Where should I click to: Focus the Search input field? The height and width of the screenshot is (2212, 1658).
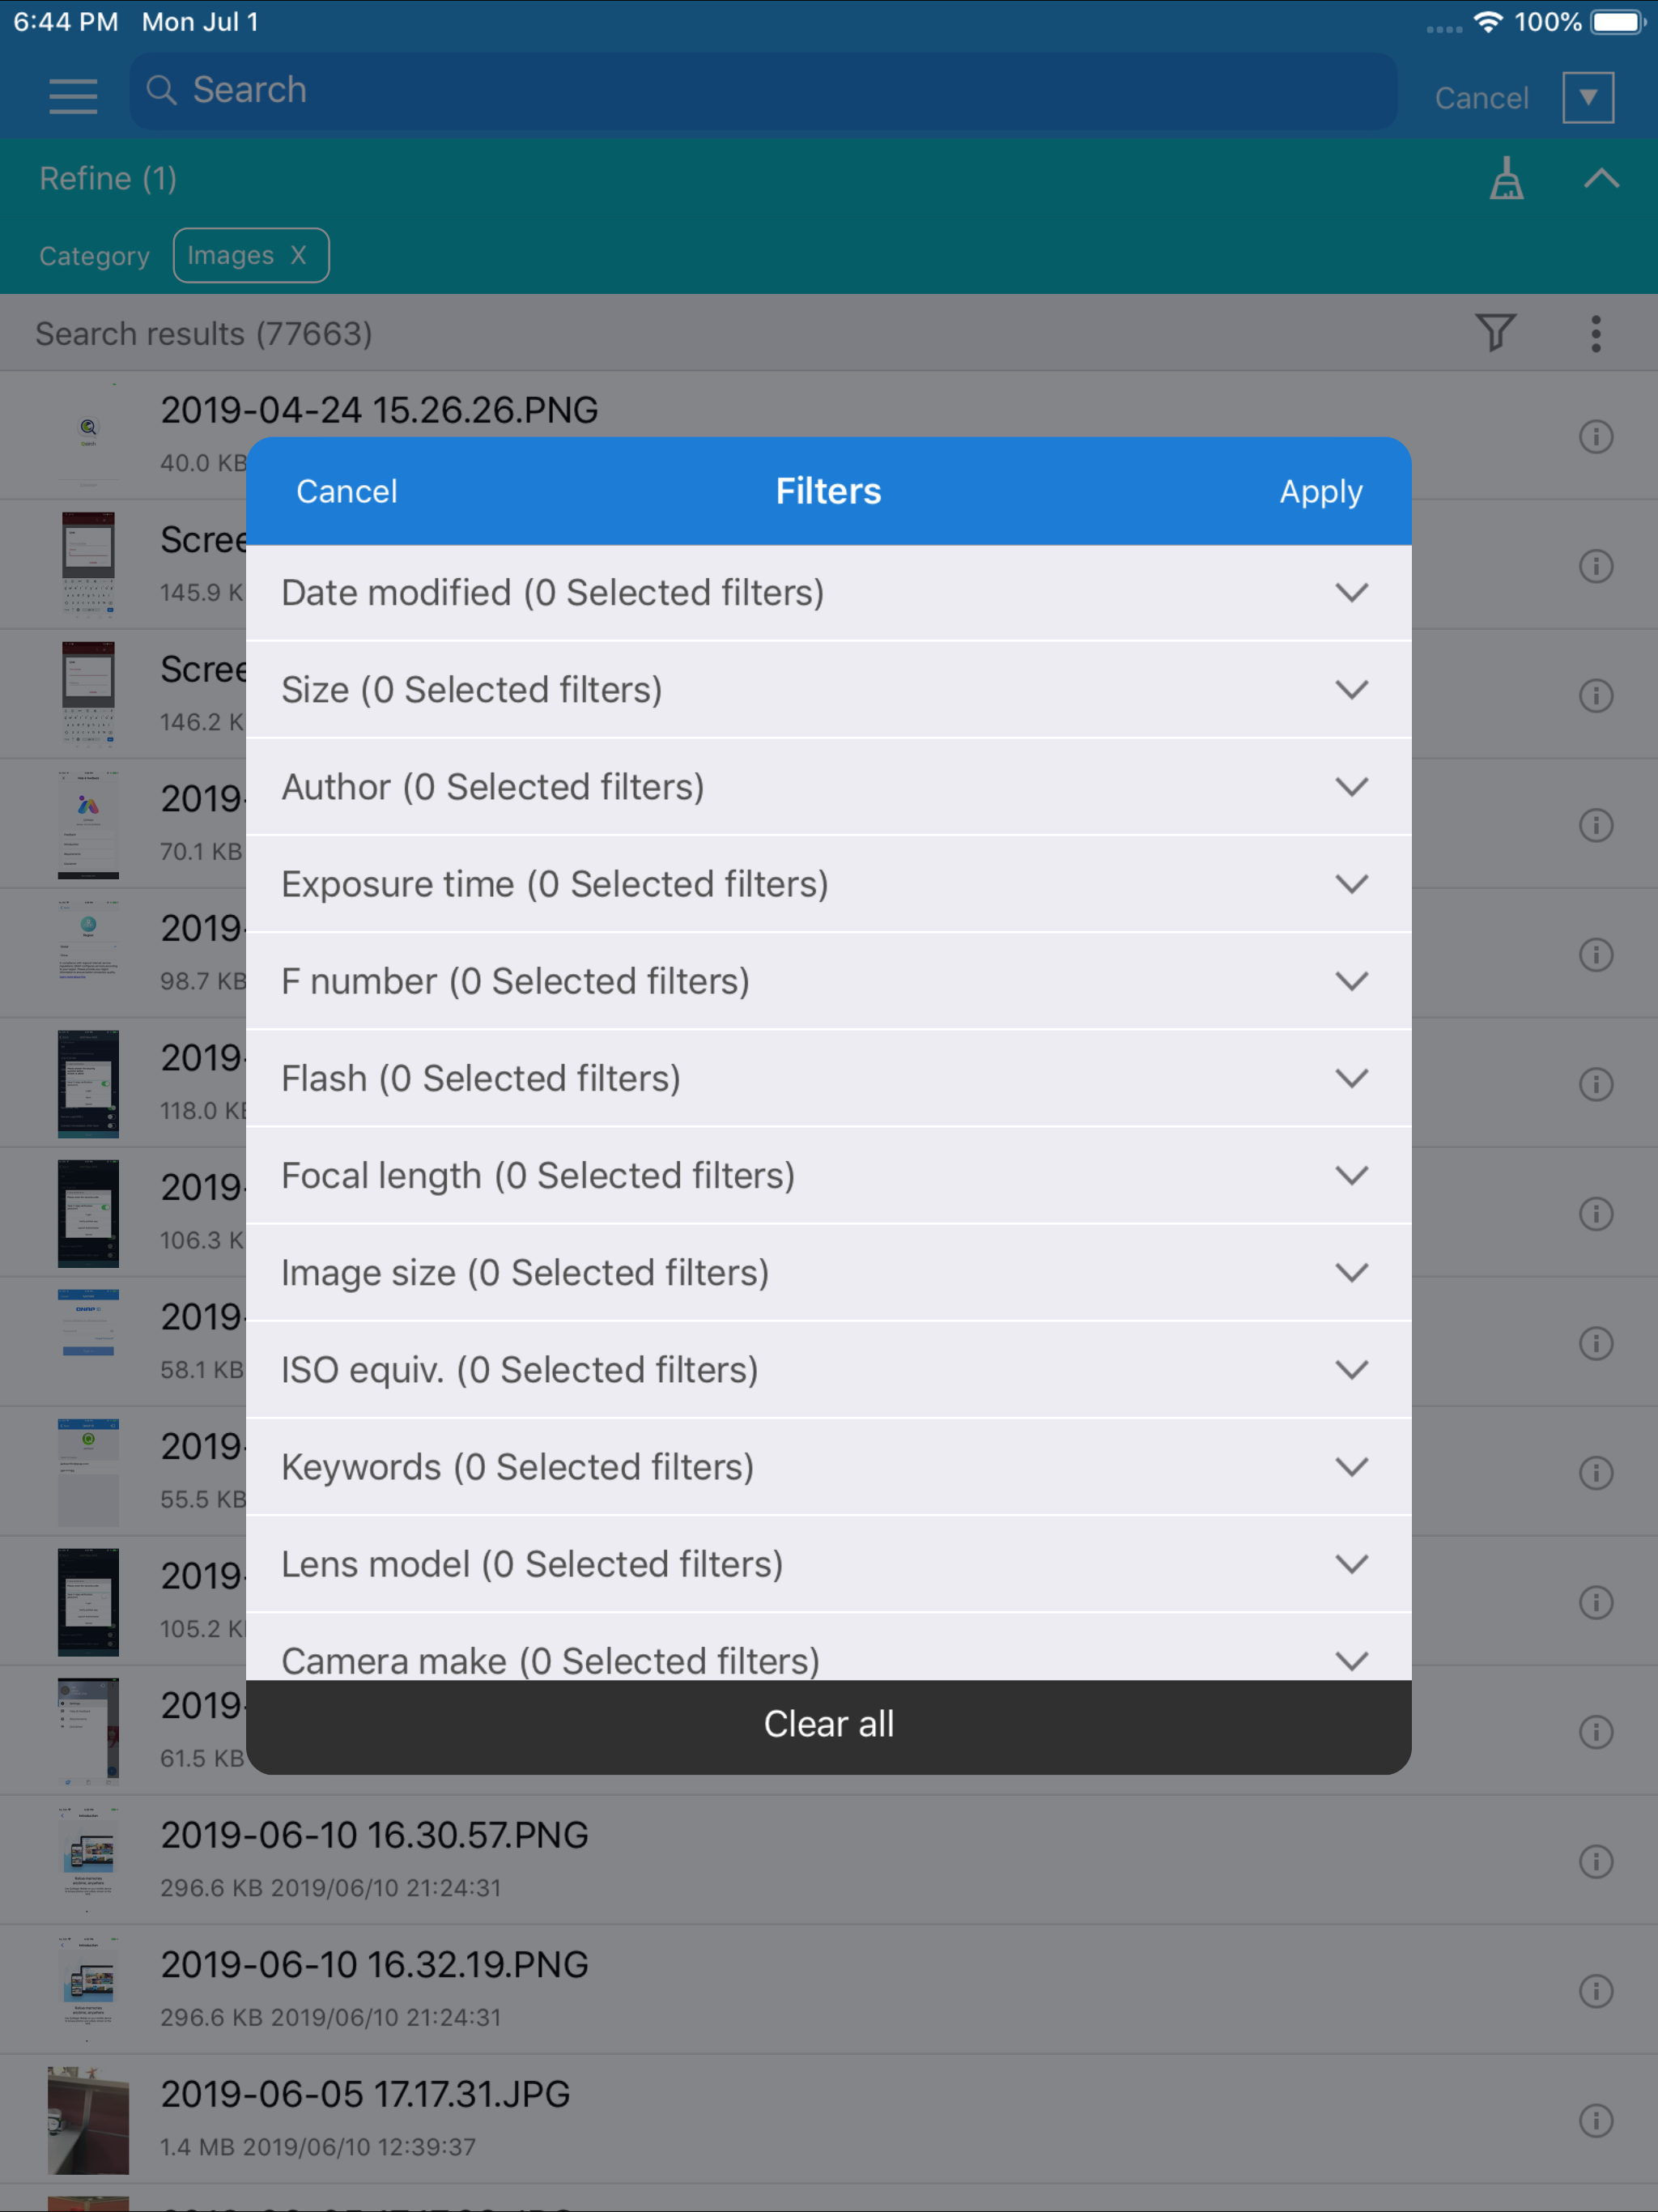pos(763,90)
